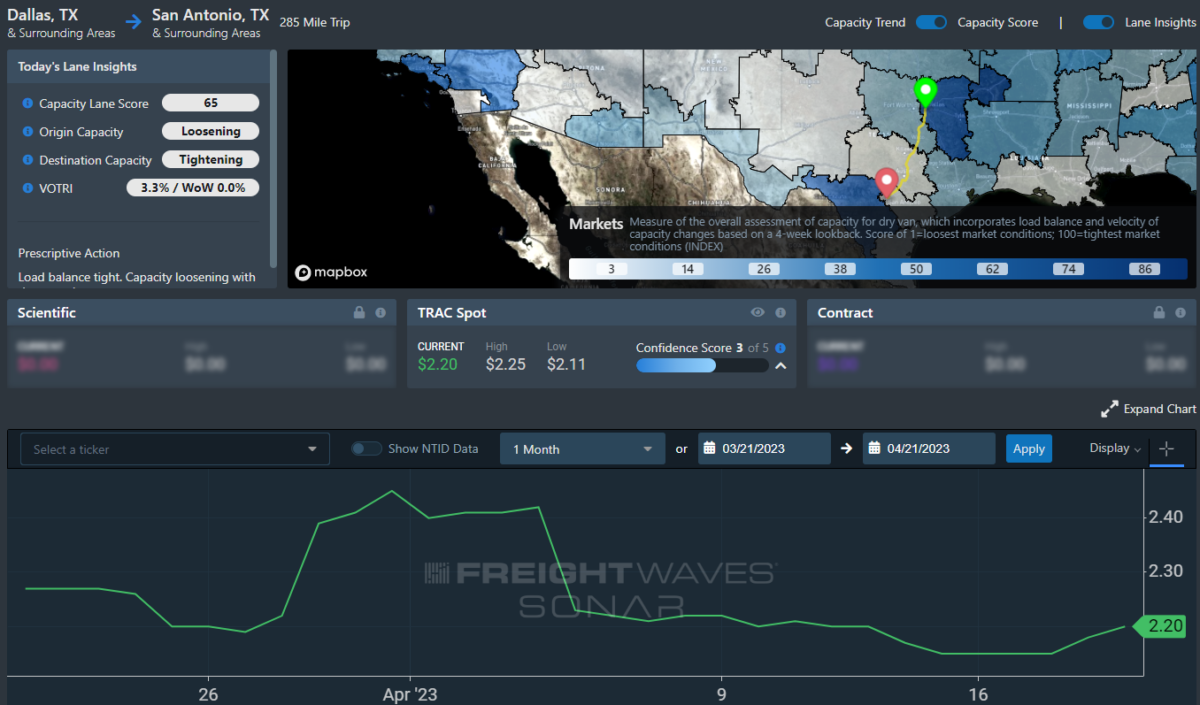1200x705 pixels.
Task: Click the Apply button
Action: tap(1029, 449)
